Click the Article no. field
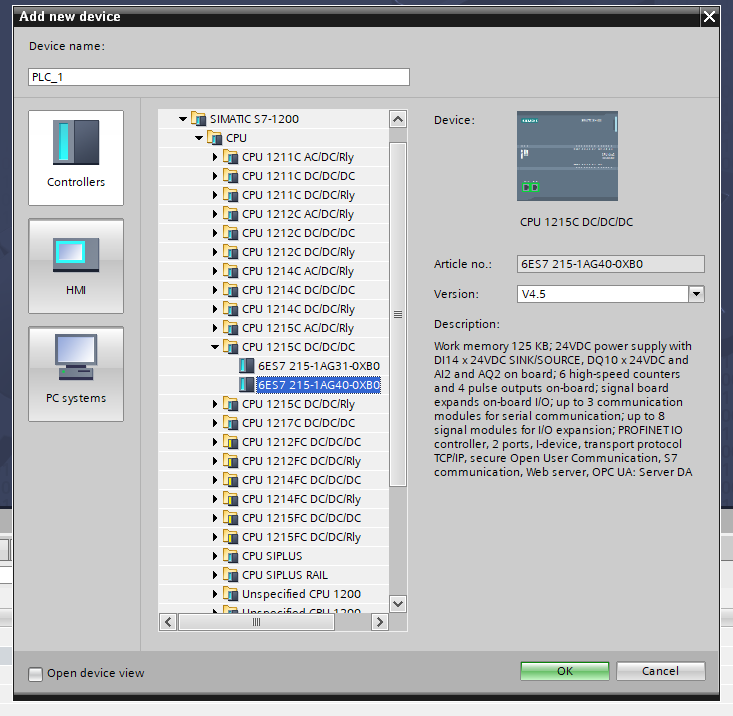Screen dimensions: 733x716 click(x=611, y=264)
